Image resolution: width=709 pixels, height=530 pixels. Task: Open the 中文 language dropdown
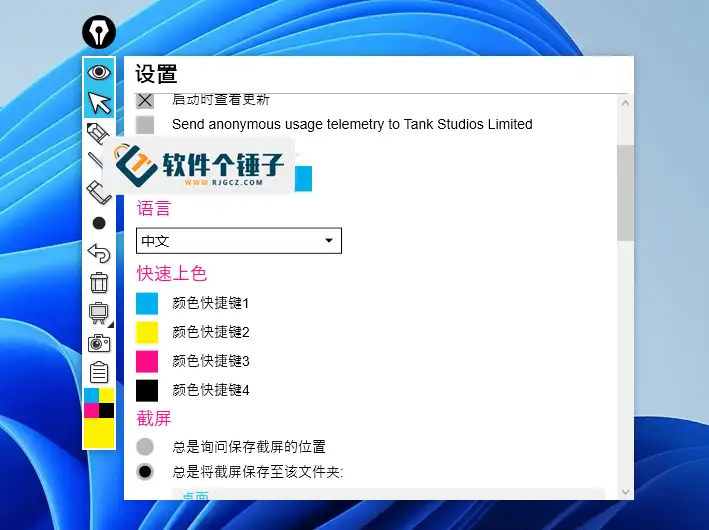pyautogui.click(x=239, y=241)
